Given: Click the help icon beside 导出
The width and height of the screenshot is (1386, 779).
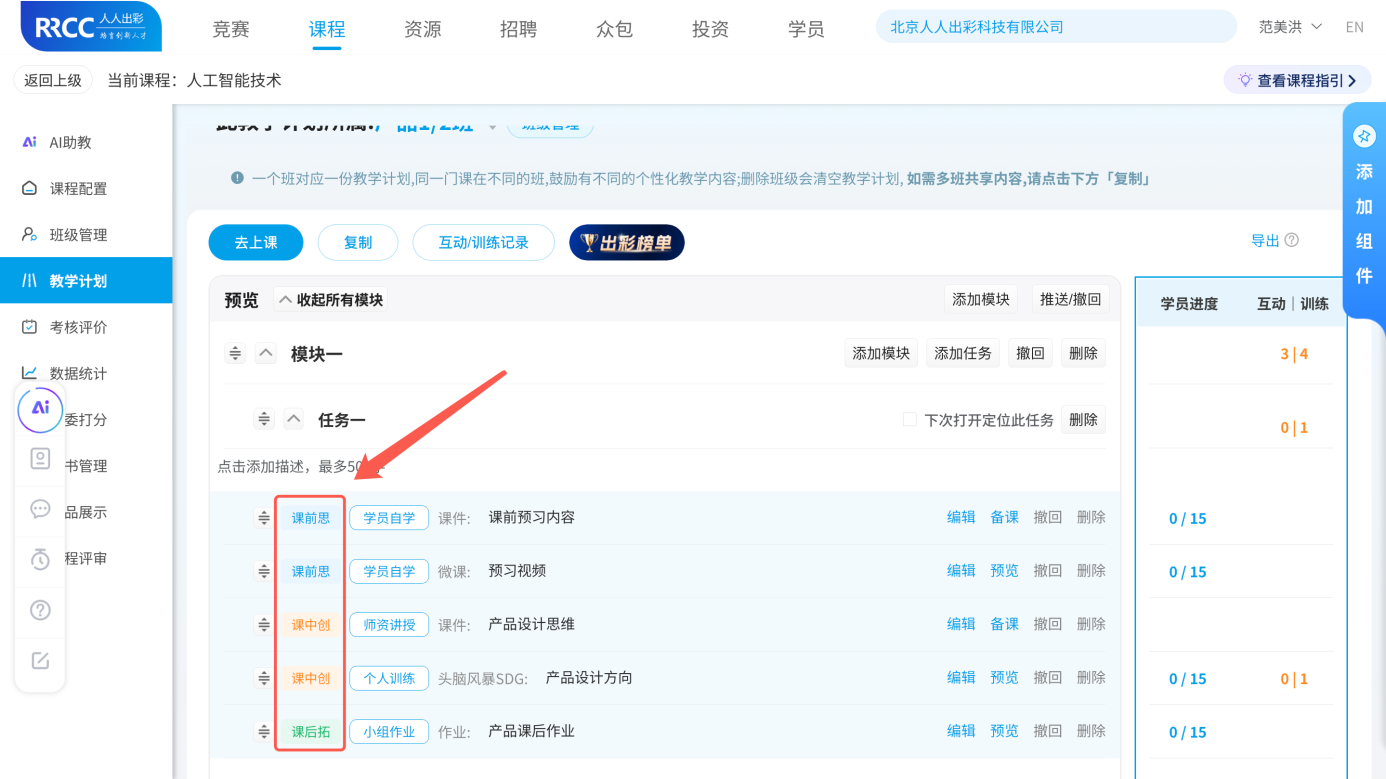Looking at the screenshot, I should pyautogui.click(x=1292, y=240).
